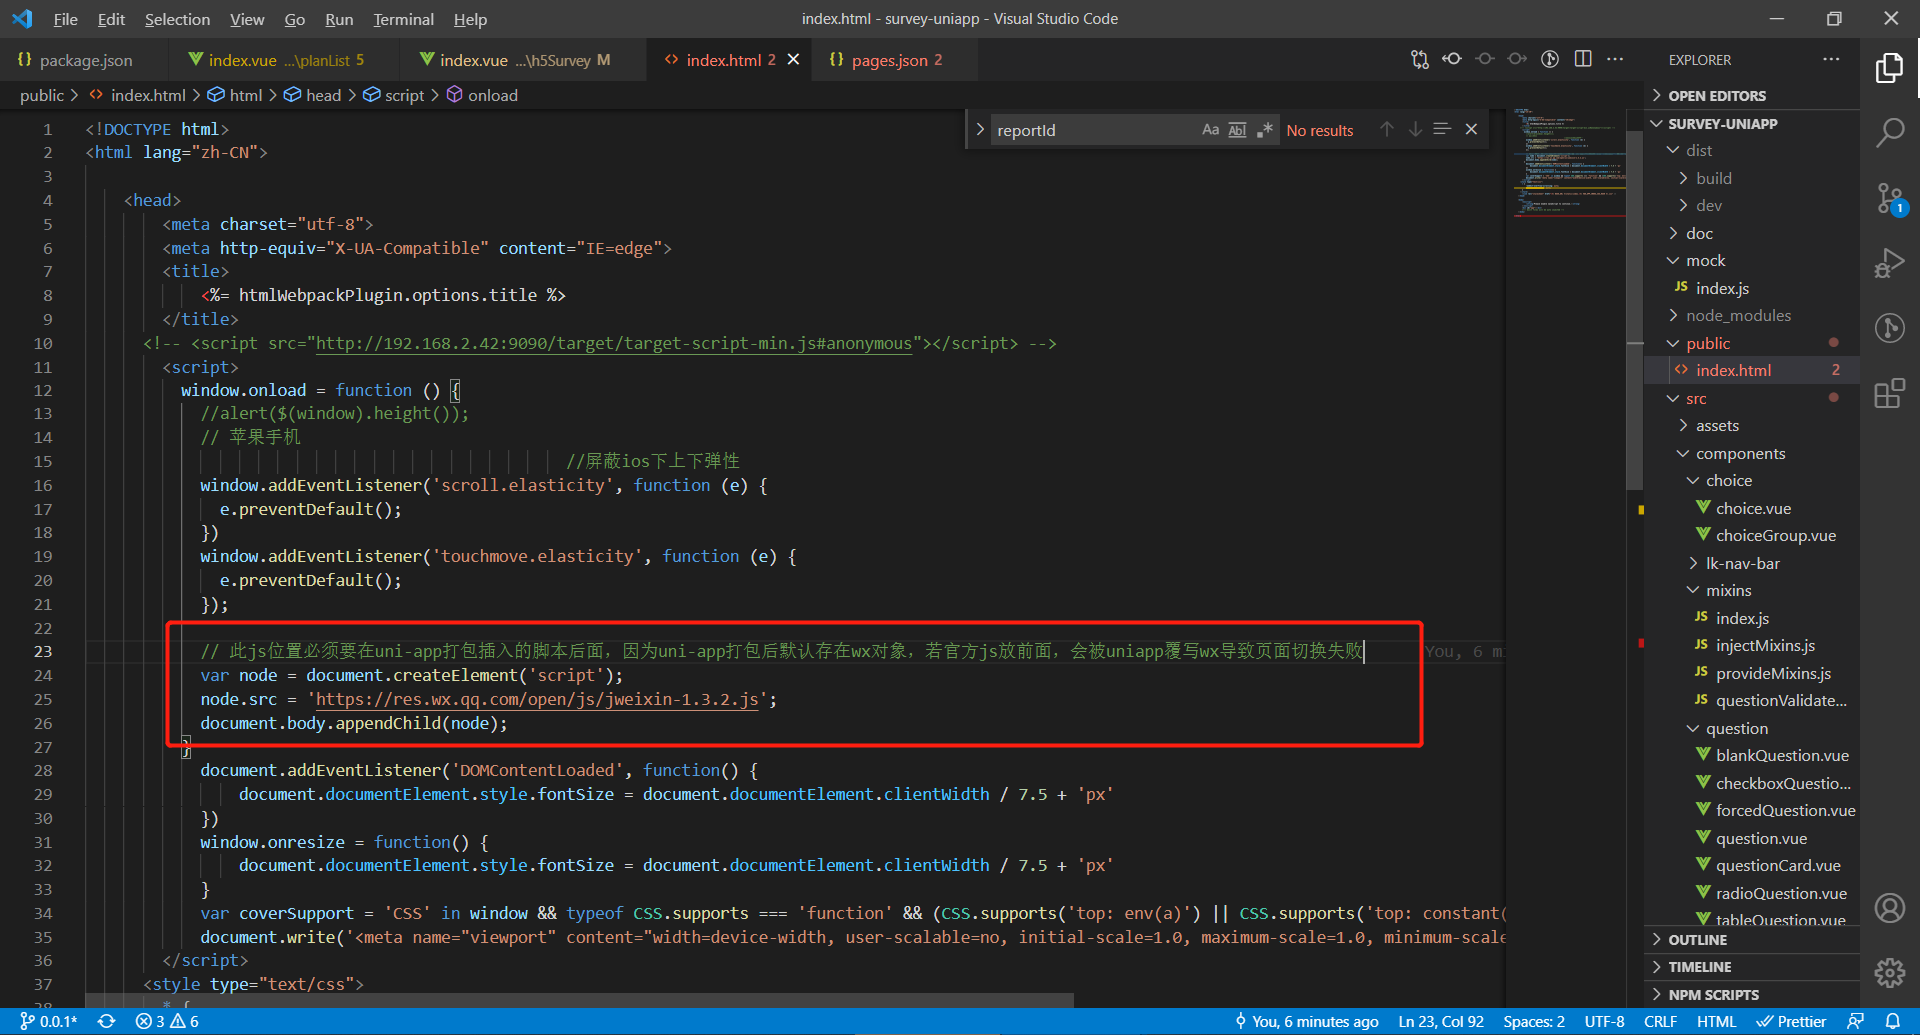
Task: Go to the next search match arrow
Action: (x=1415, y=129)
